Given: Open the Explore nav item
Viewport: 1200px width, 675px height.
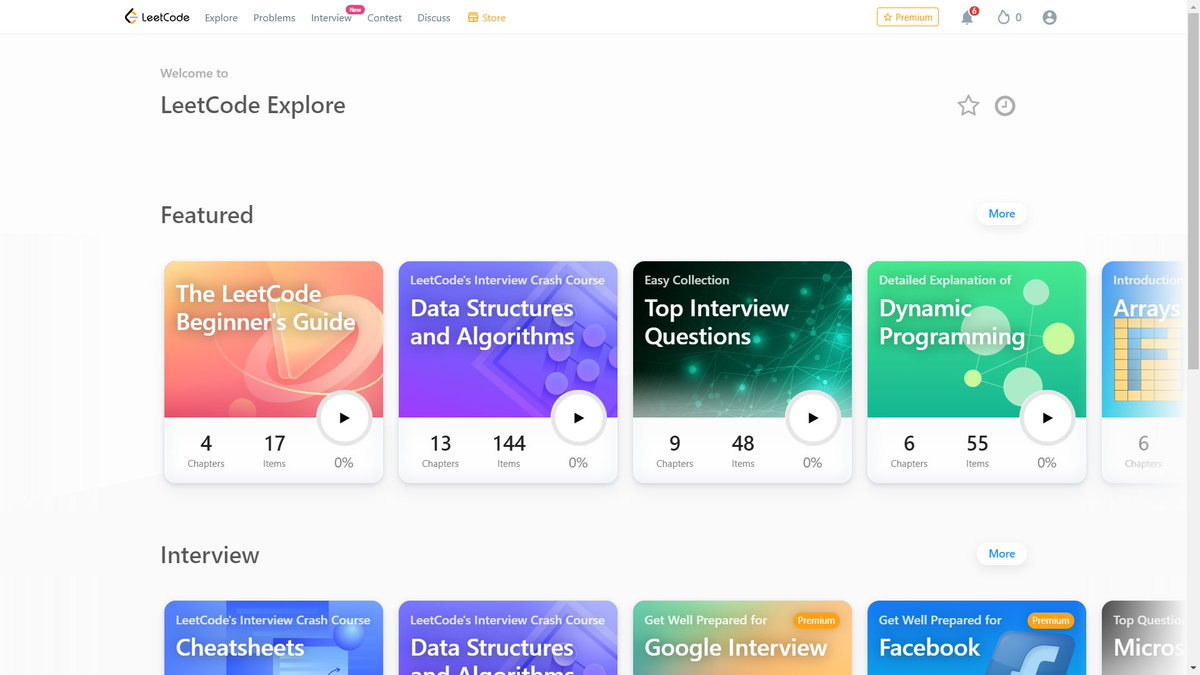Looking at the screenshot, I should 221,18.
